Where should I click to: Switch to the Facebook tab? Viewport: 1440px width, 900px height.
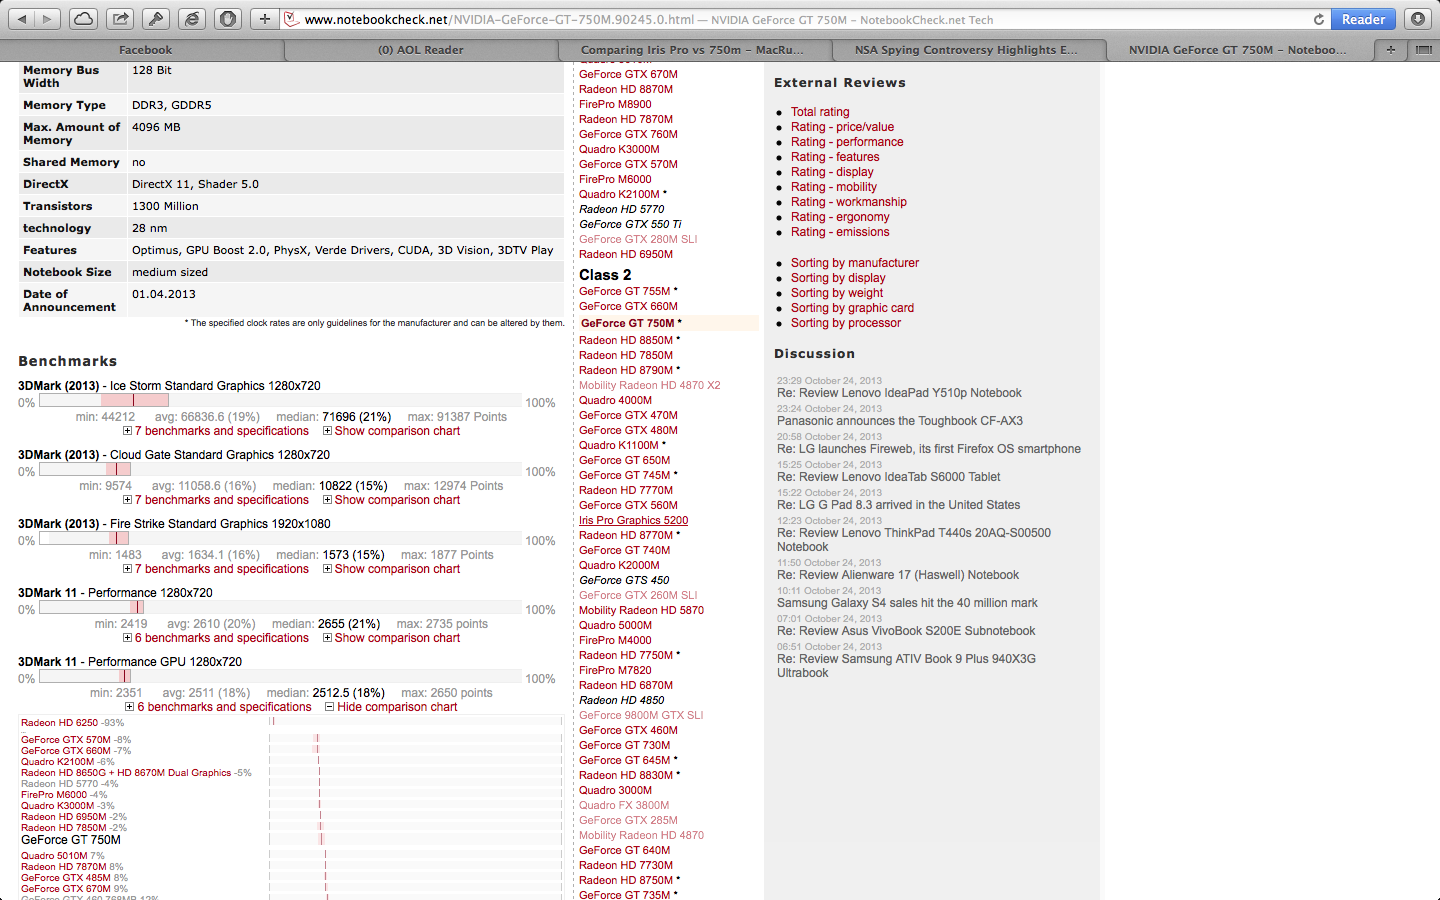tap(145, 50)
